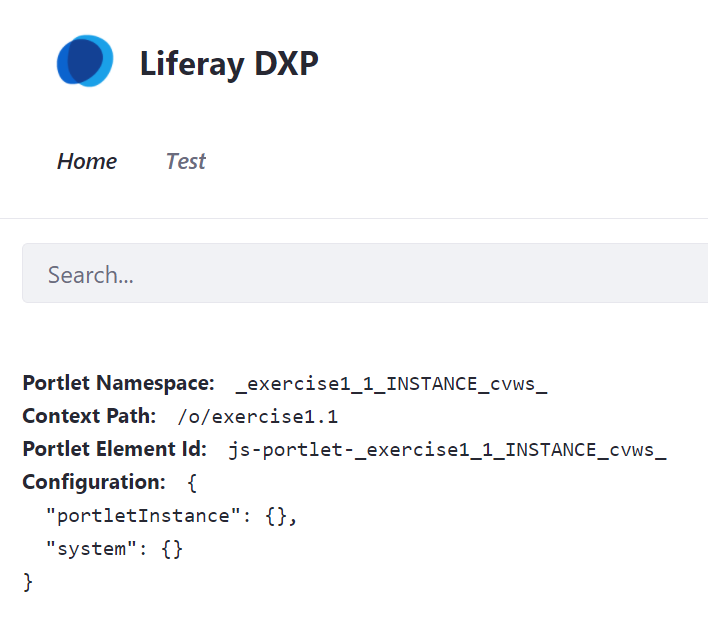Viewport: 708px width, 621px height.
Task: Click the _exercise1_1_INSTANCE_cvws_ namespace value
Action: (x=391, y=384)
